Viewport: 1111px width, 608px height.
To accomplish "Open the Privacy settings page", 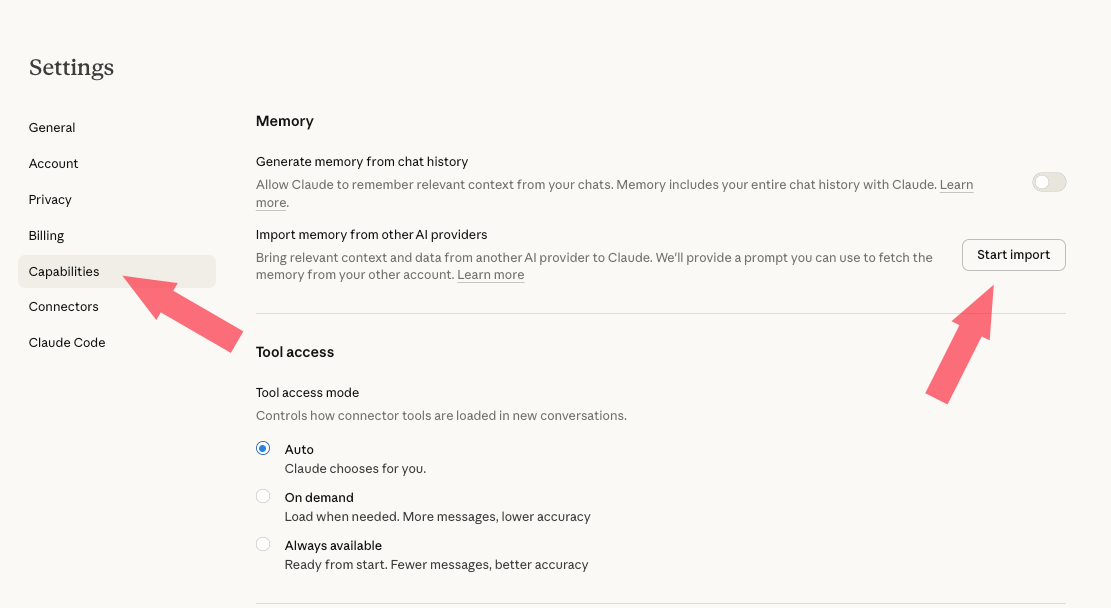I will coord(50,200).
